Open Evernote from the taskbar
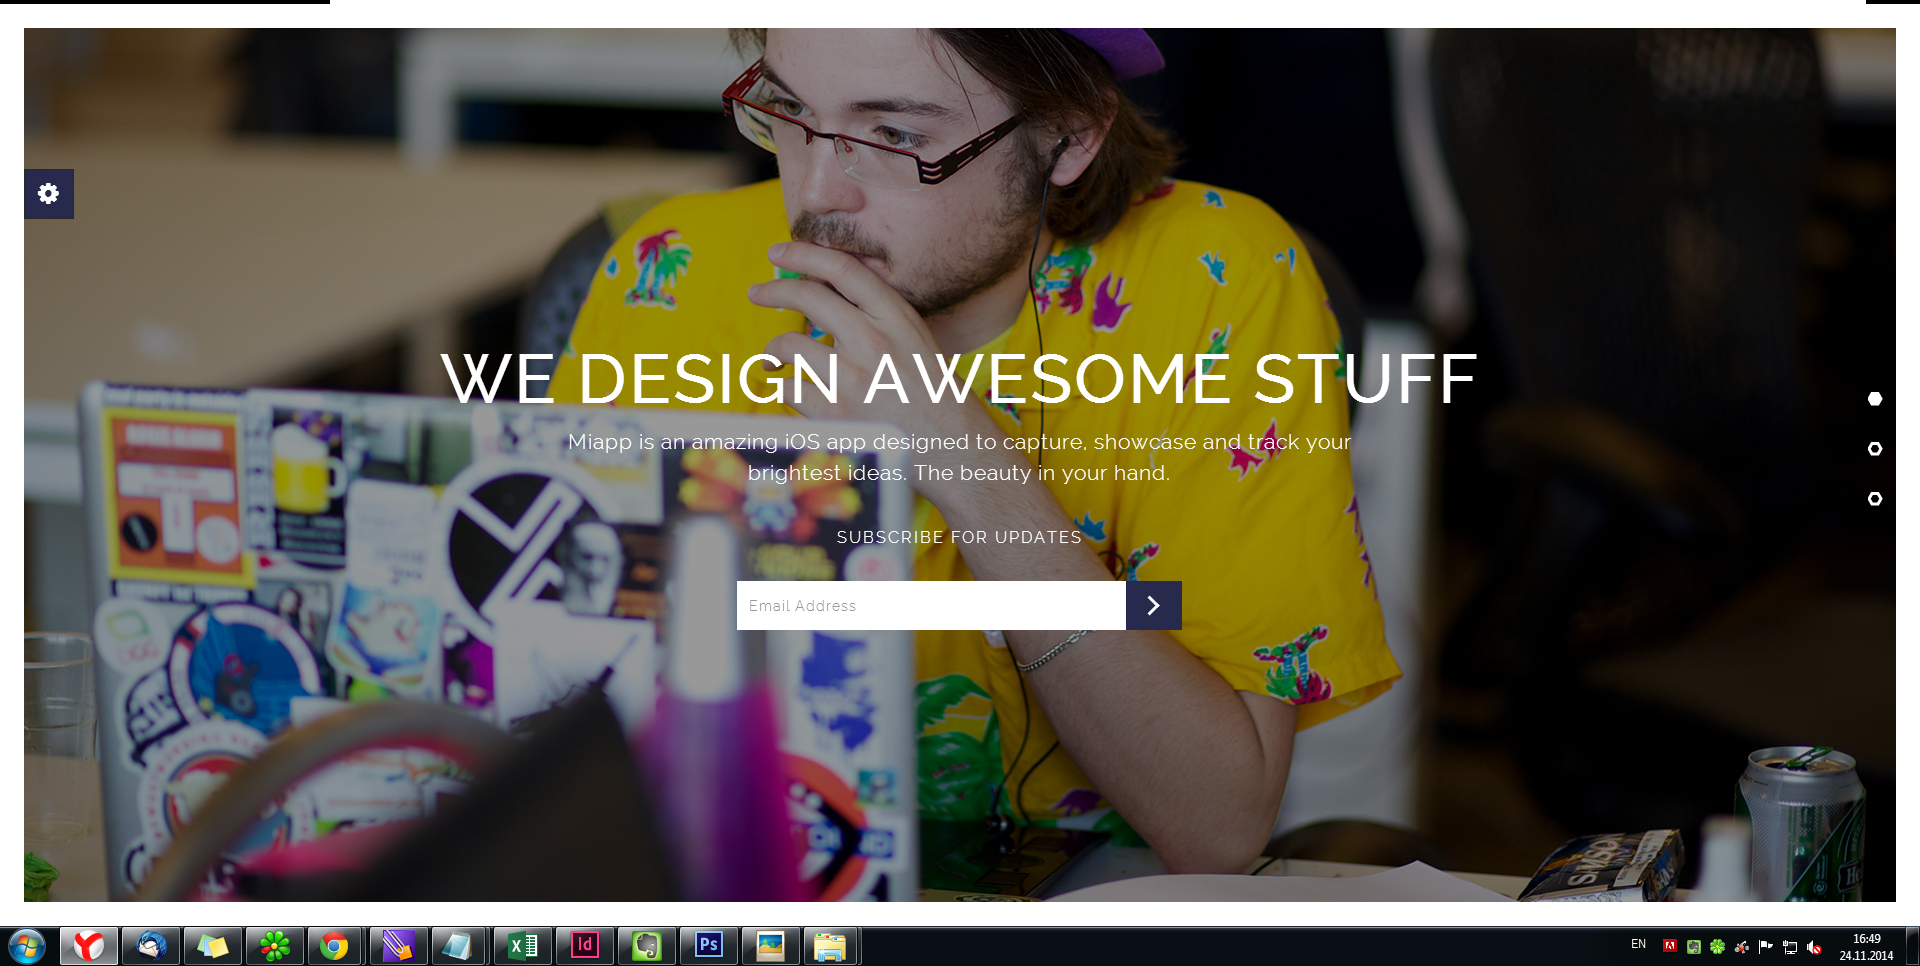The image size is (1920, 966). click(647, 946)
